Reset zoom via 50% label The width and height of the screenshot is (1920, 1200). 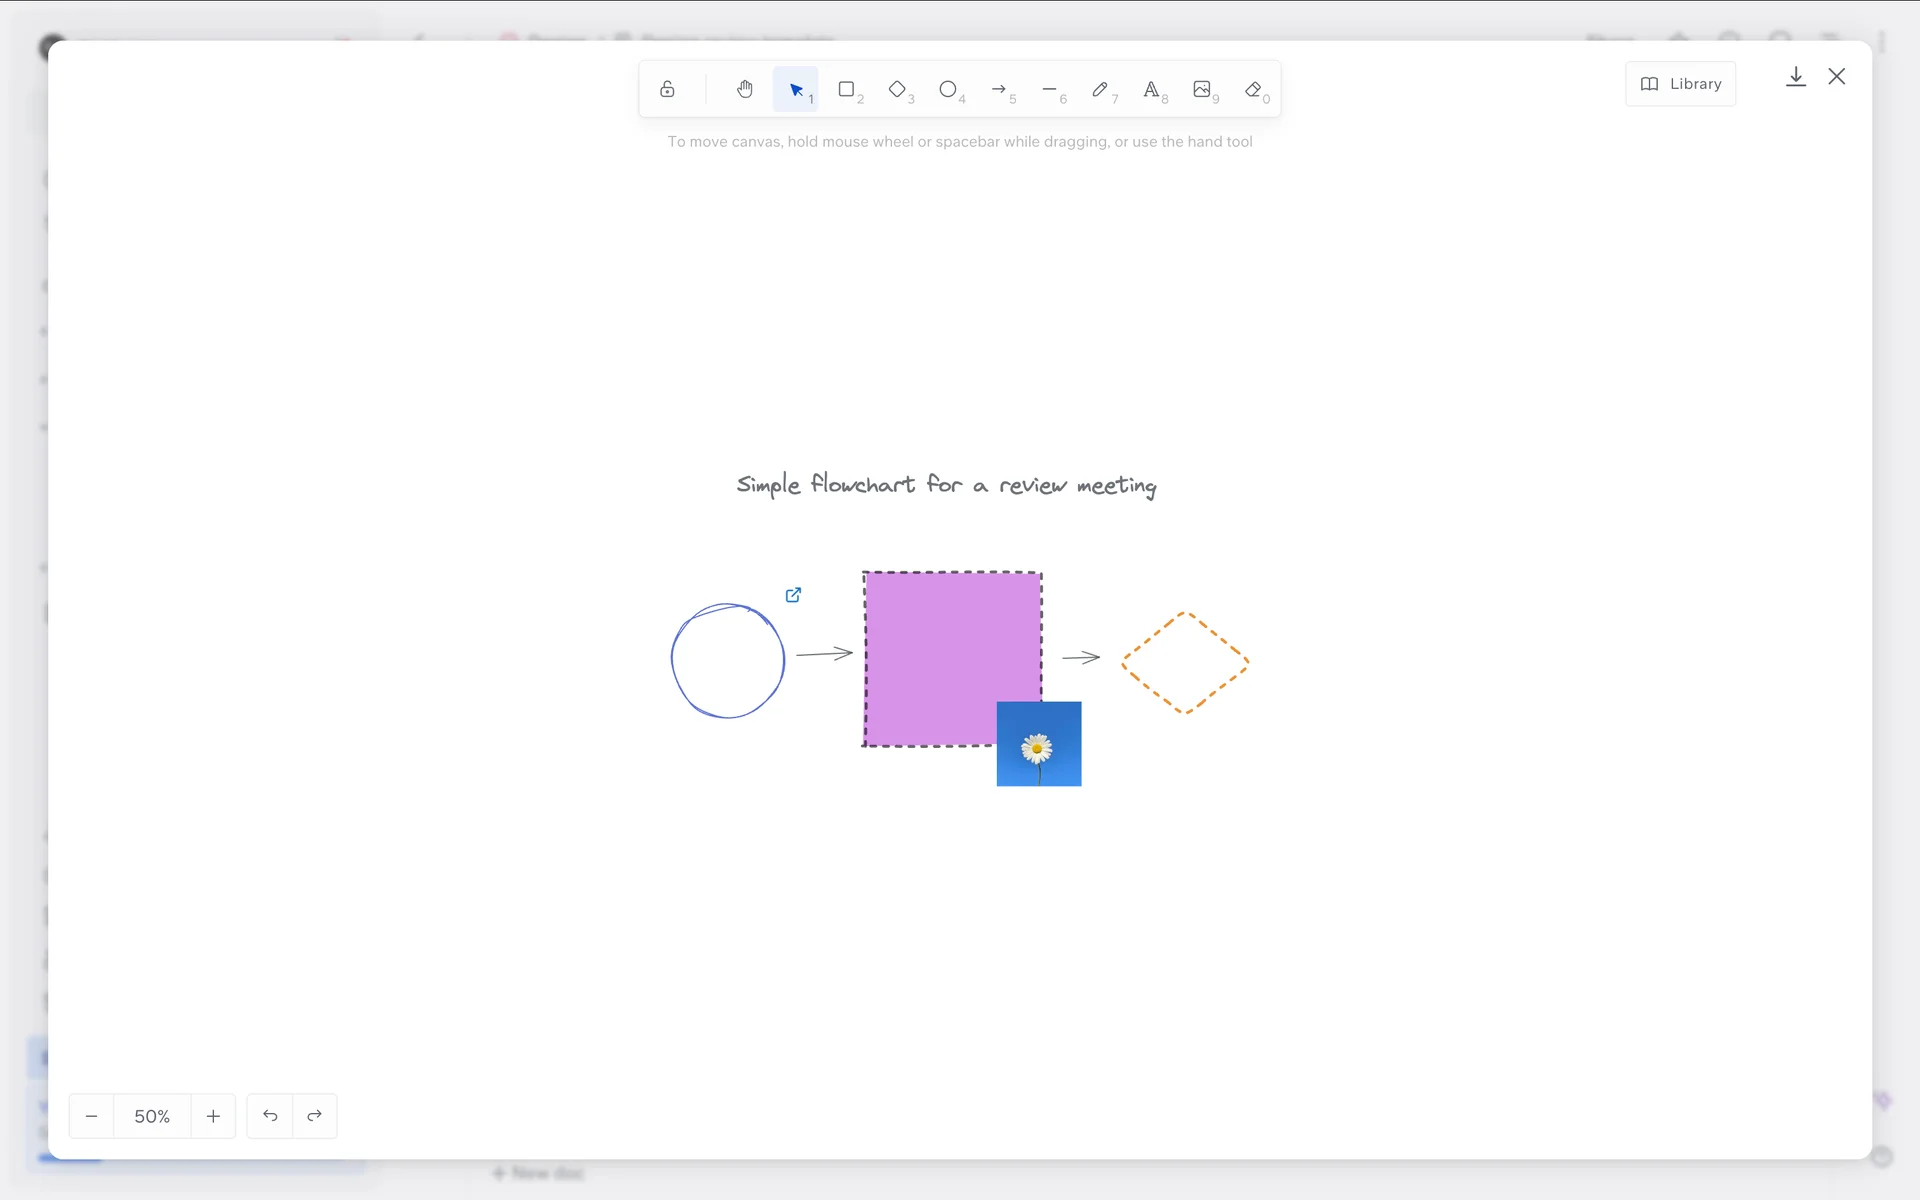152,1116
